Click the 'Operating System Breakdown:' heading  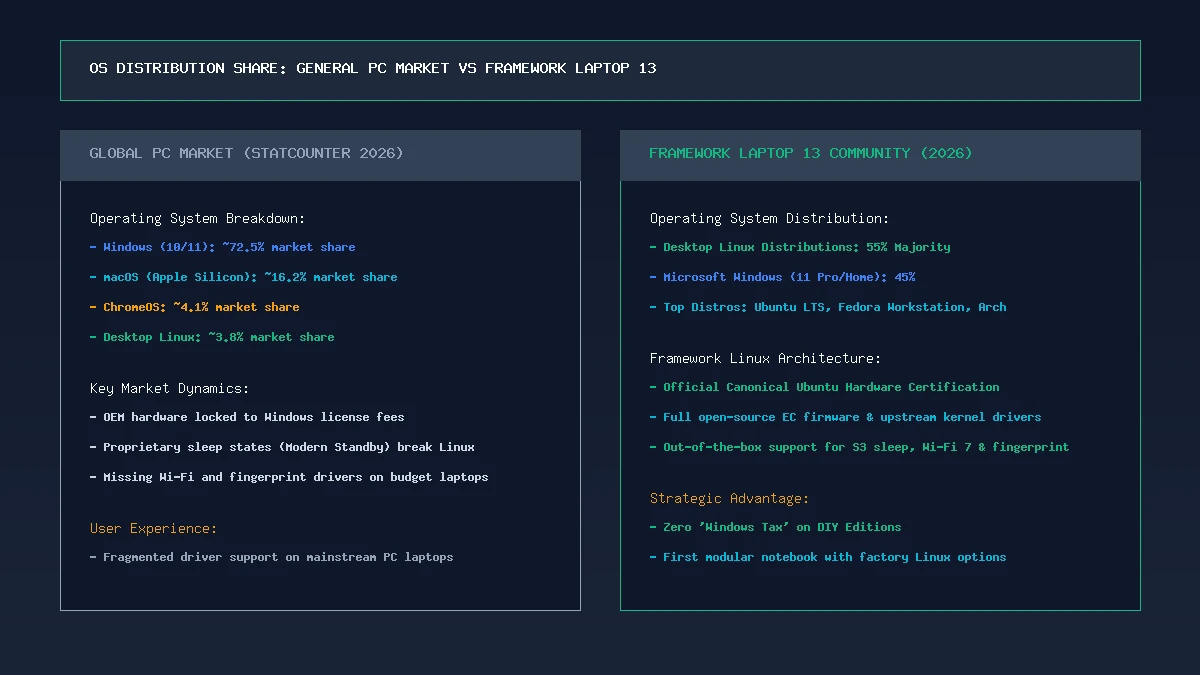tap(197, 218)
